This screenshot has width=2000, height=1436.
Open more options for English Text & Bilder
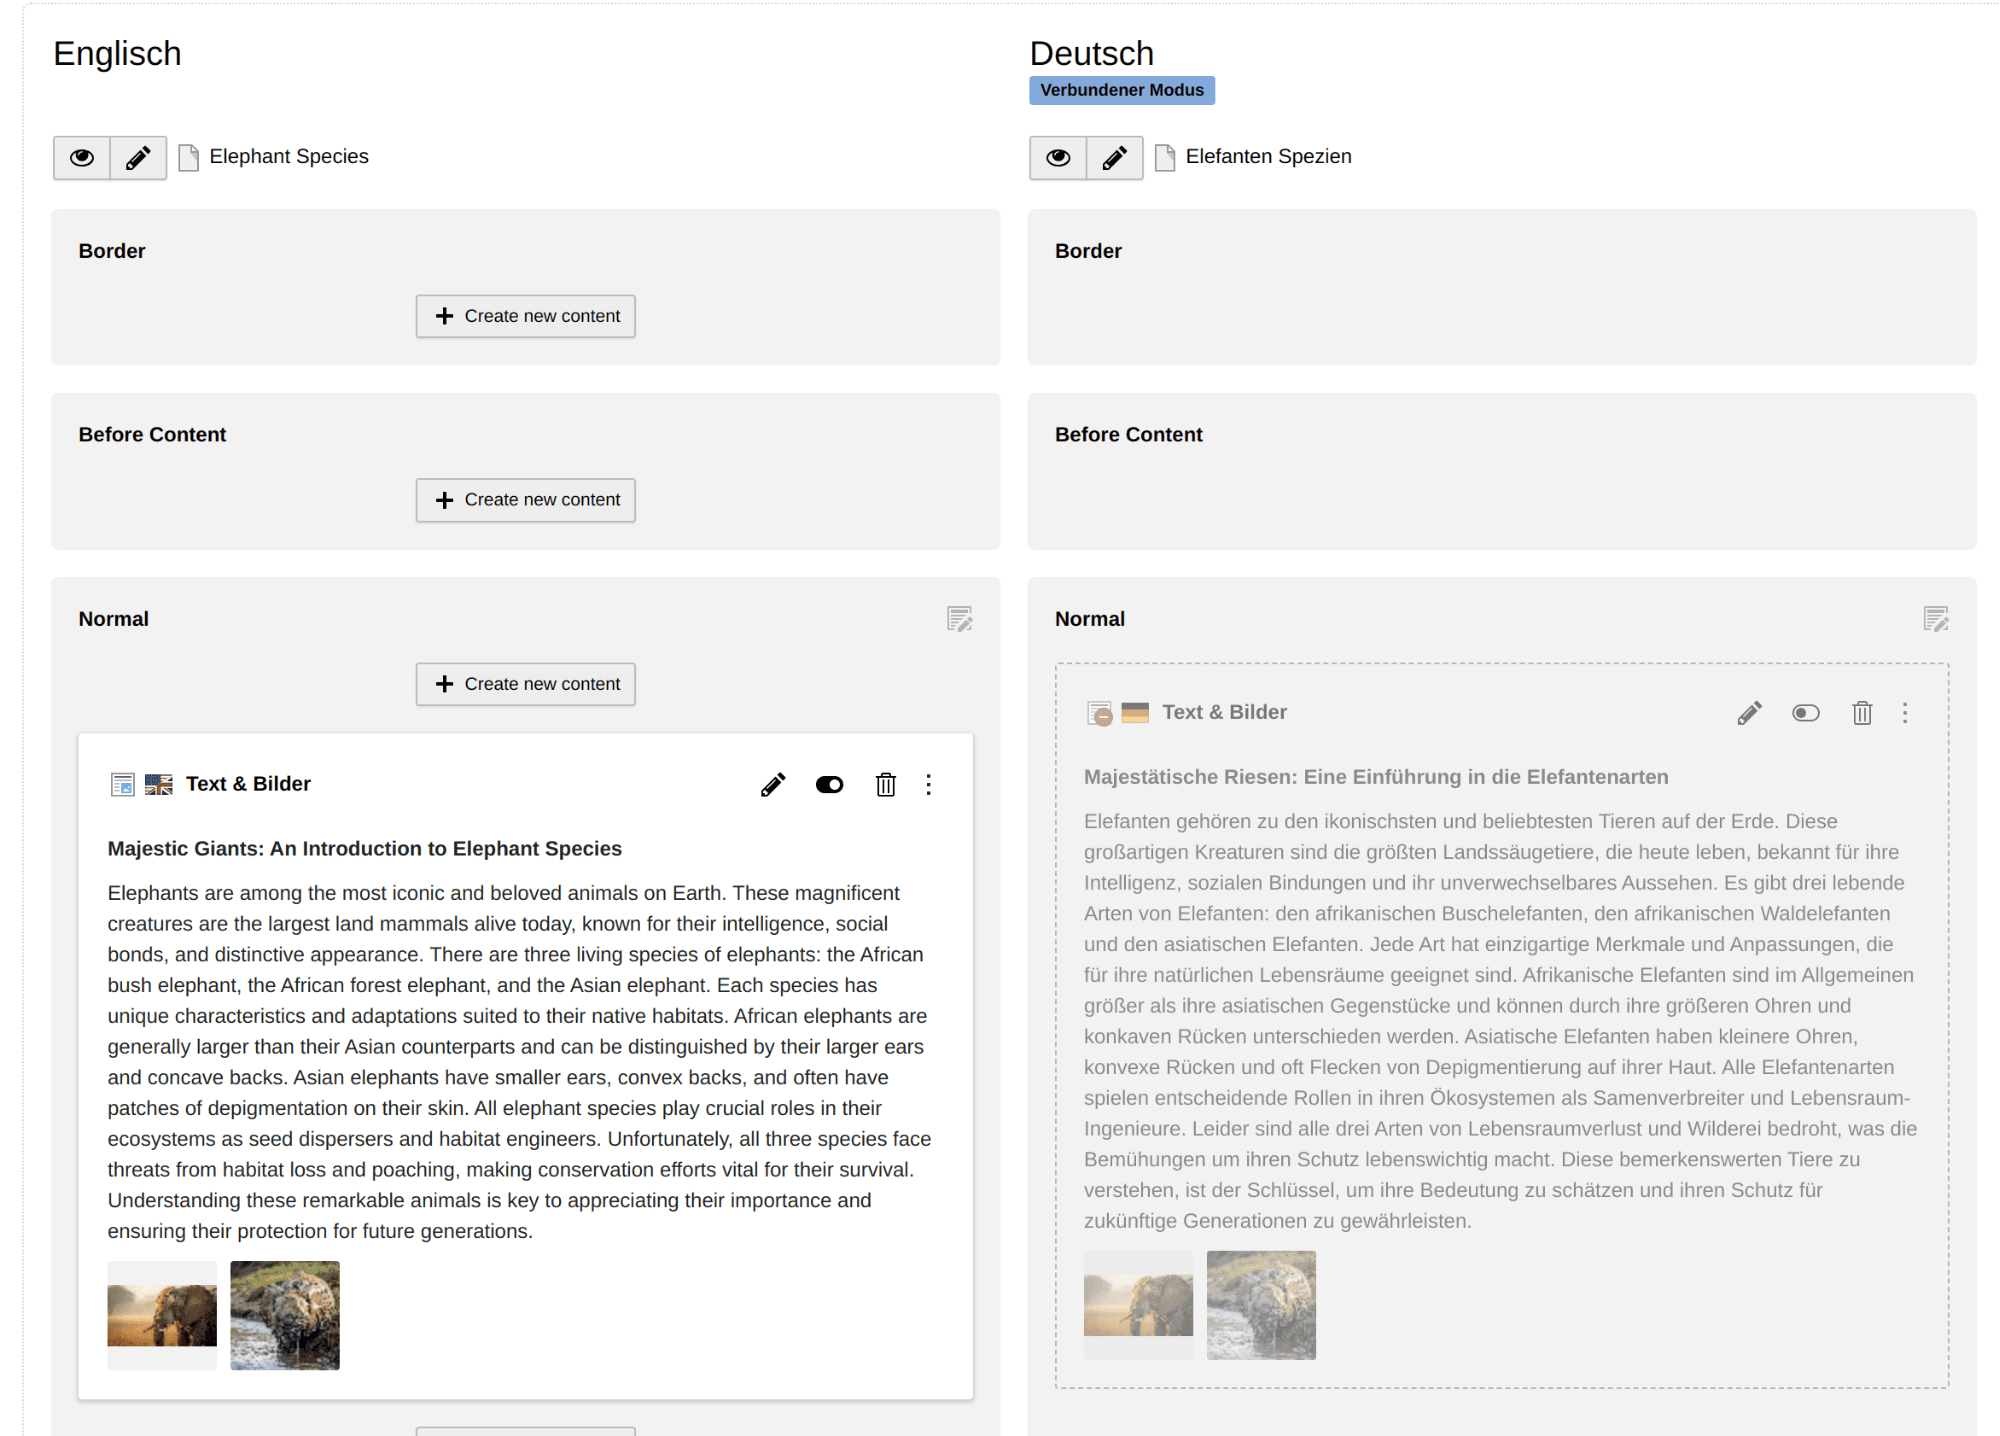pyautogui.click(x=929, y=785)
